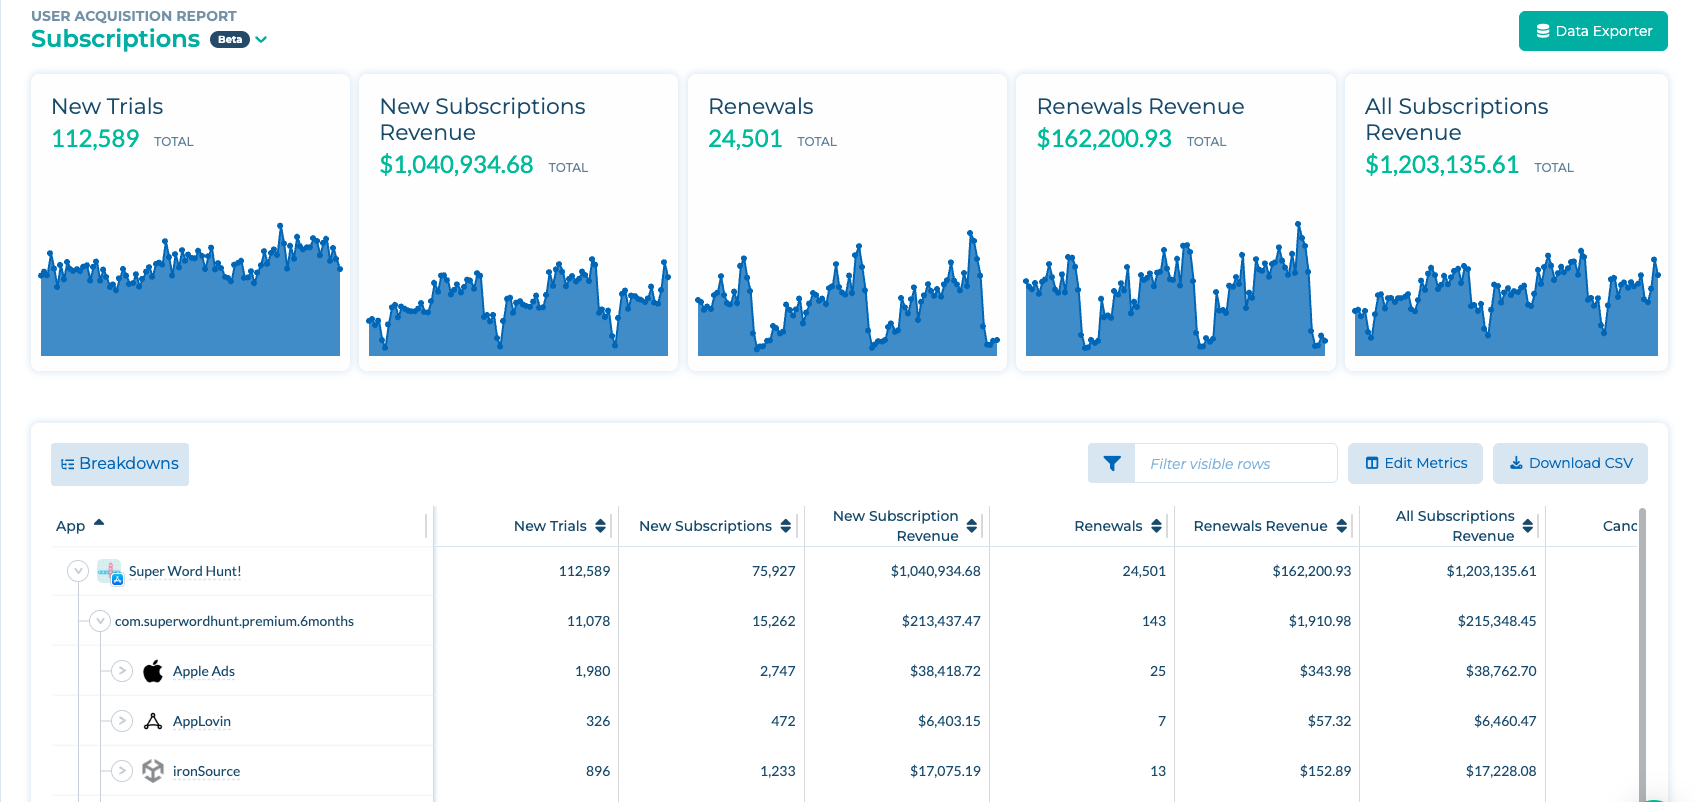Click the Renewals chart card
Screen dimensions: 1695x802
tap(847, 222)
